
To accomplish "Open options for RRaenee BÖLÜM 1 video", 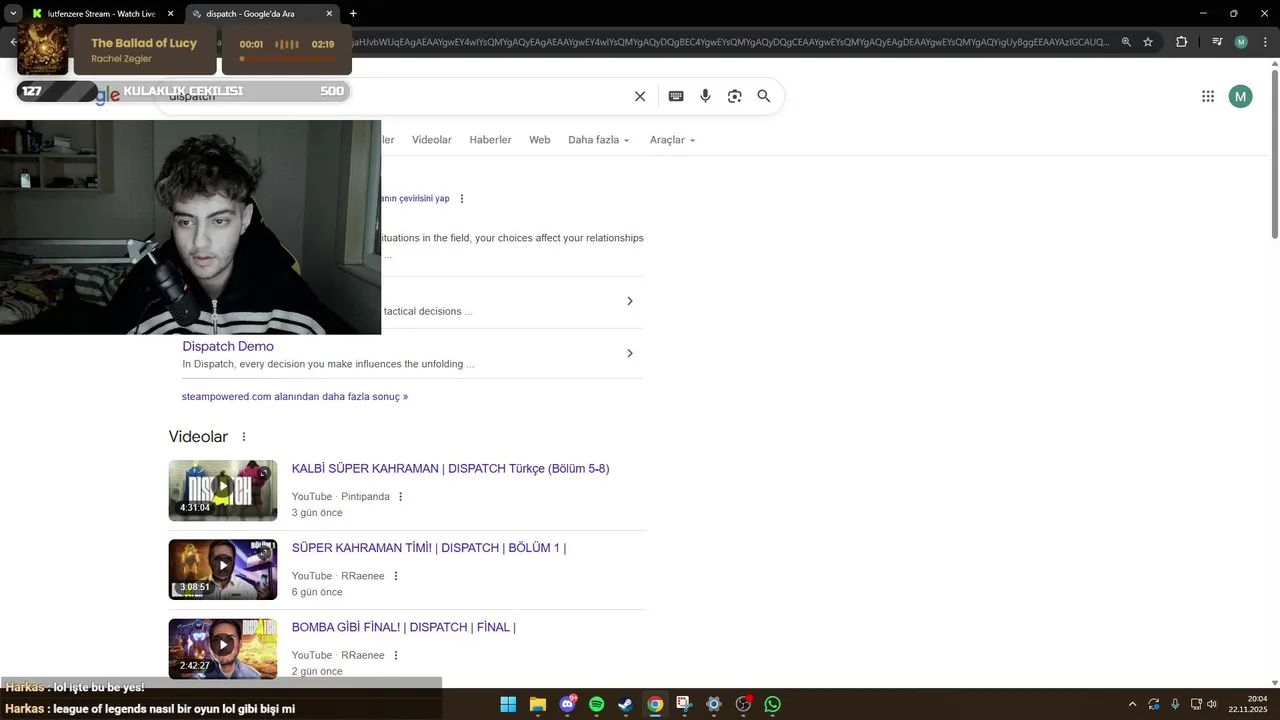I will (x=396, y=576).
